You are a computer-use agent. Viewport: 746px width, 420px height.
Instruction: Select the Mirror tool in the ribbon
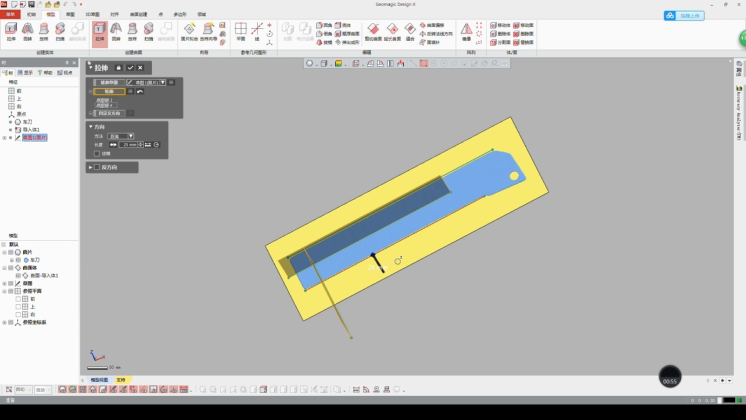[x=466, y=31]
